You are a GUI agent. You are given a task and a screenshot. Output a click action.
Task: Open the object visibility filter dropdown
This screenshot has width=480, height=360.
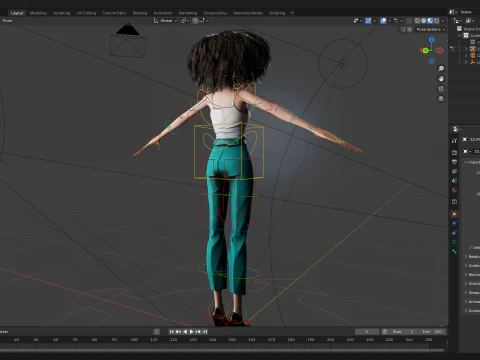click(x=357, y=21)
